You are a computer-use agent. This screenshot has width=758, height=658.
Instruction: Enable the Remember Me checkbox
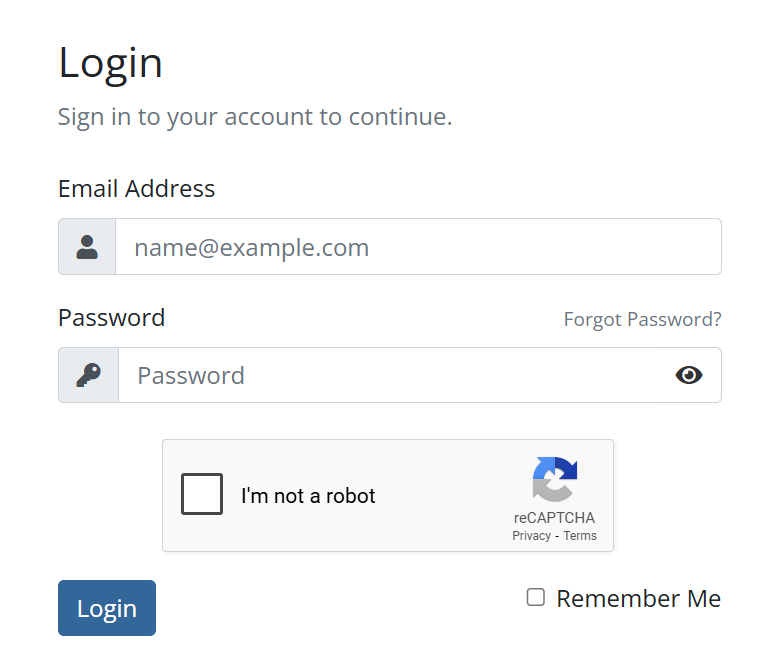[536, 597]
